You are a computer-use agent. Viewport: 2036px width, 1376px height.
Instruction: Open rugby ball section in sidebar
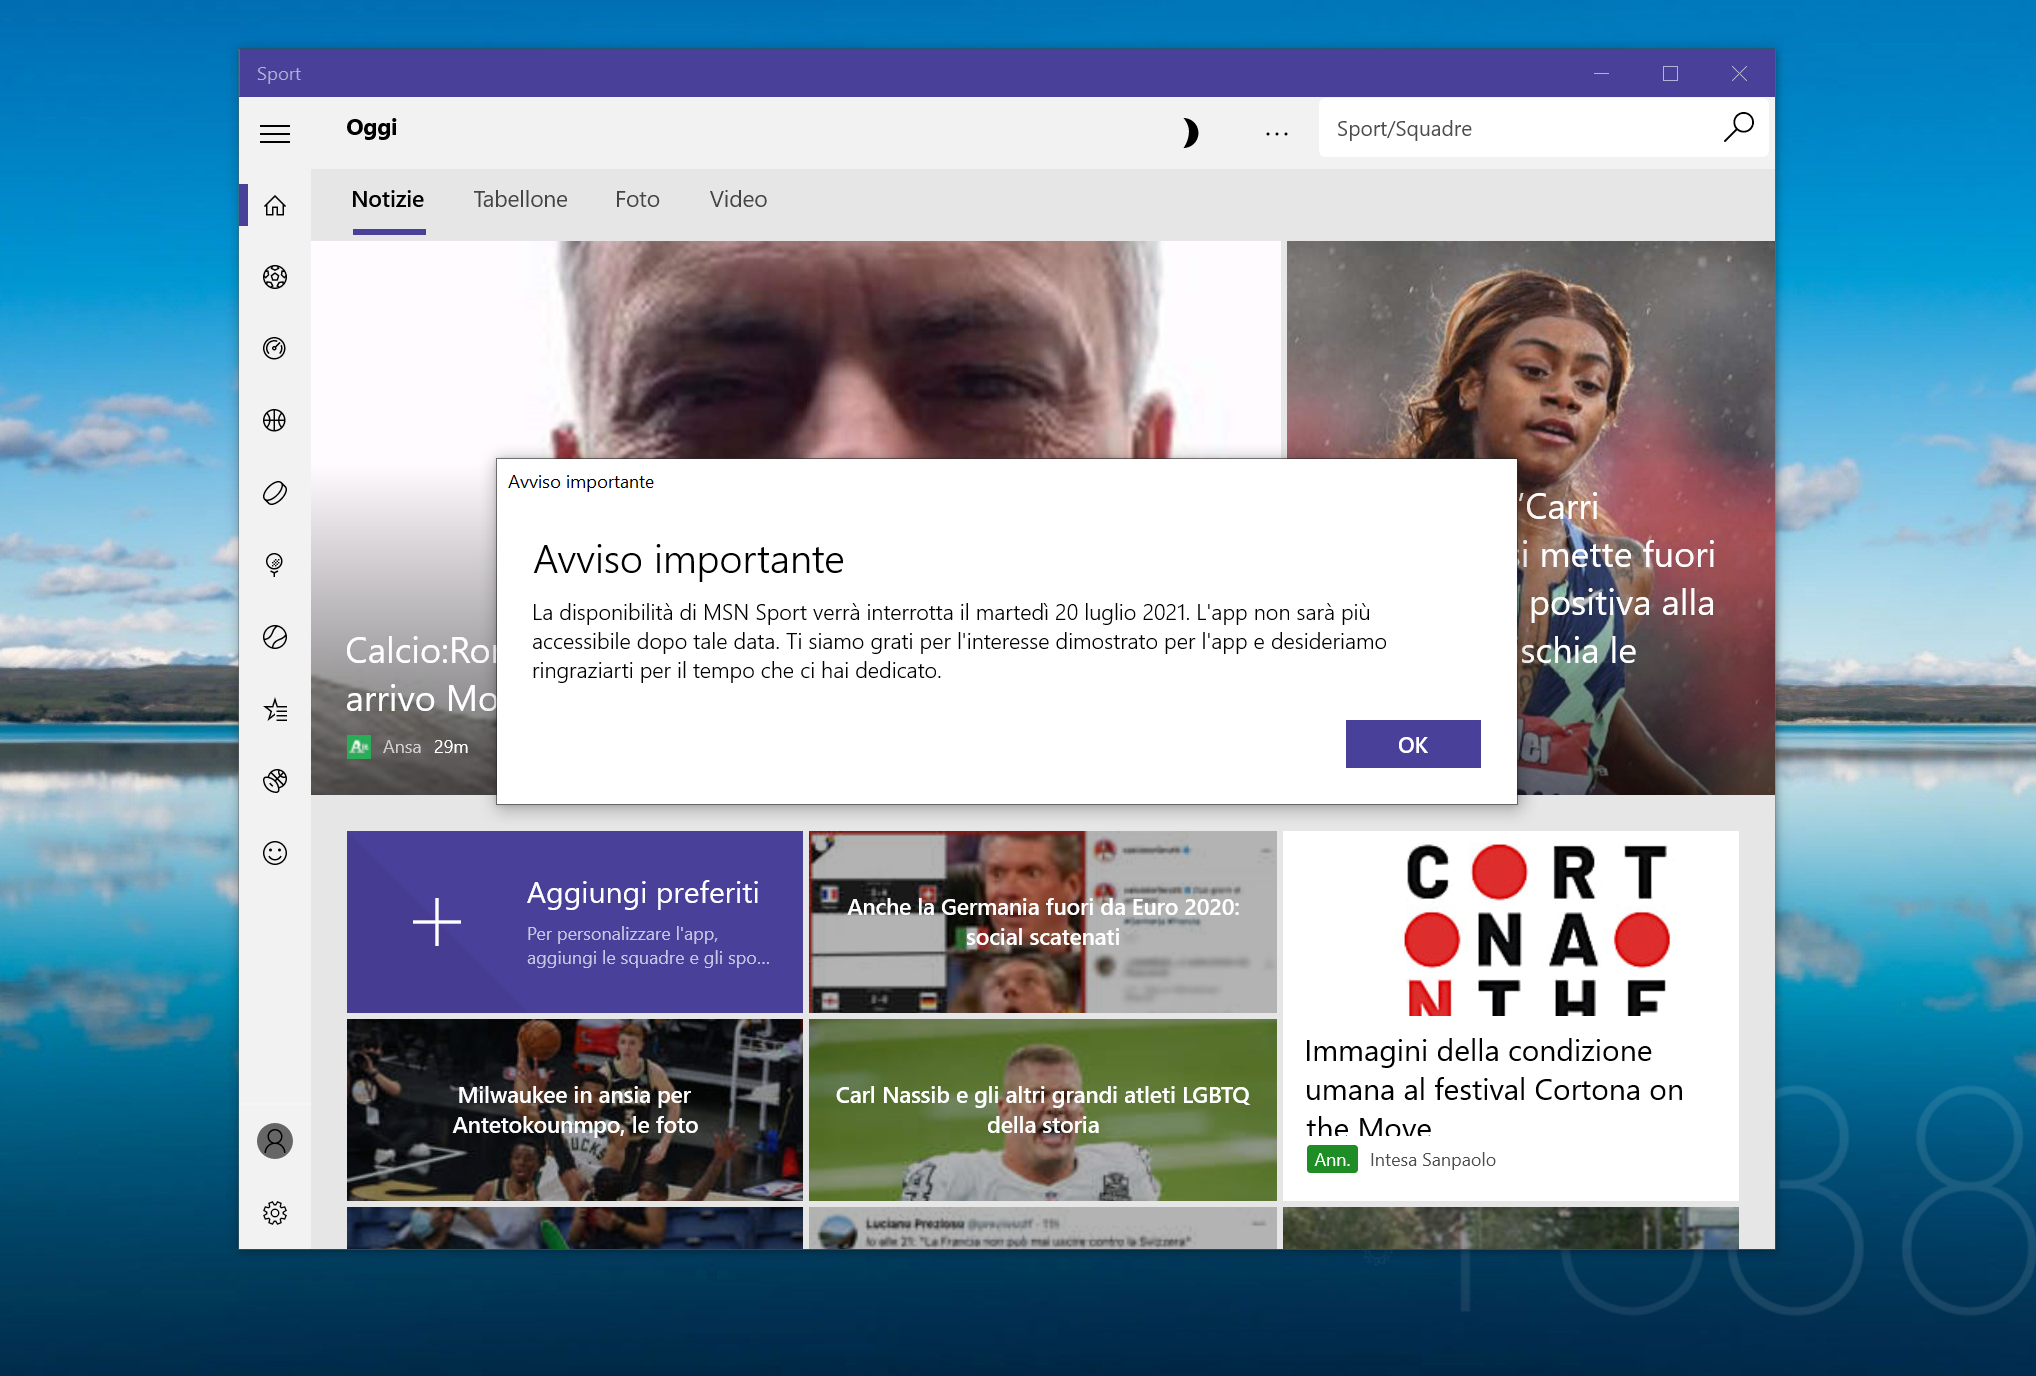coord(275,492)
